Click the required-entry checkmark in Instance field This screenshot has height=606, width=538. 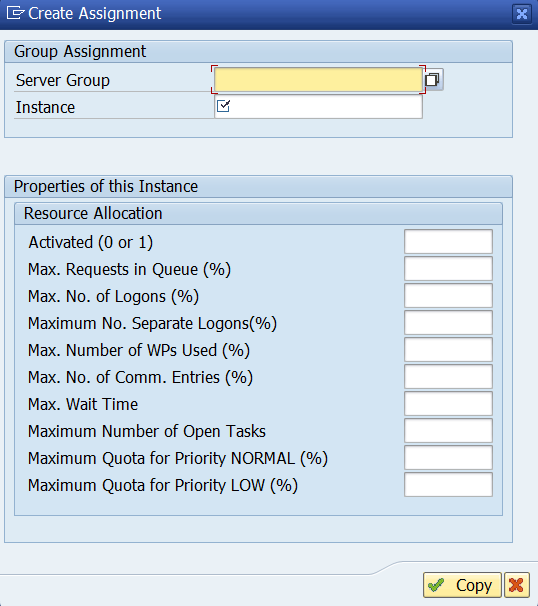point(223,106)
